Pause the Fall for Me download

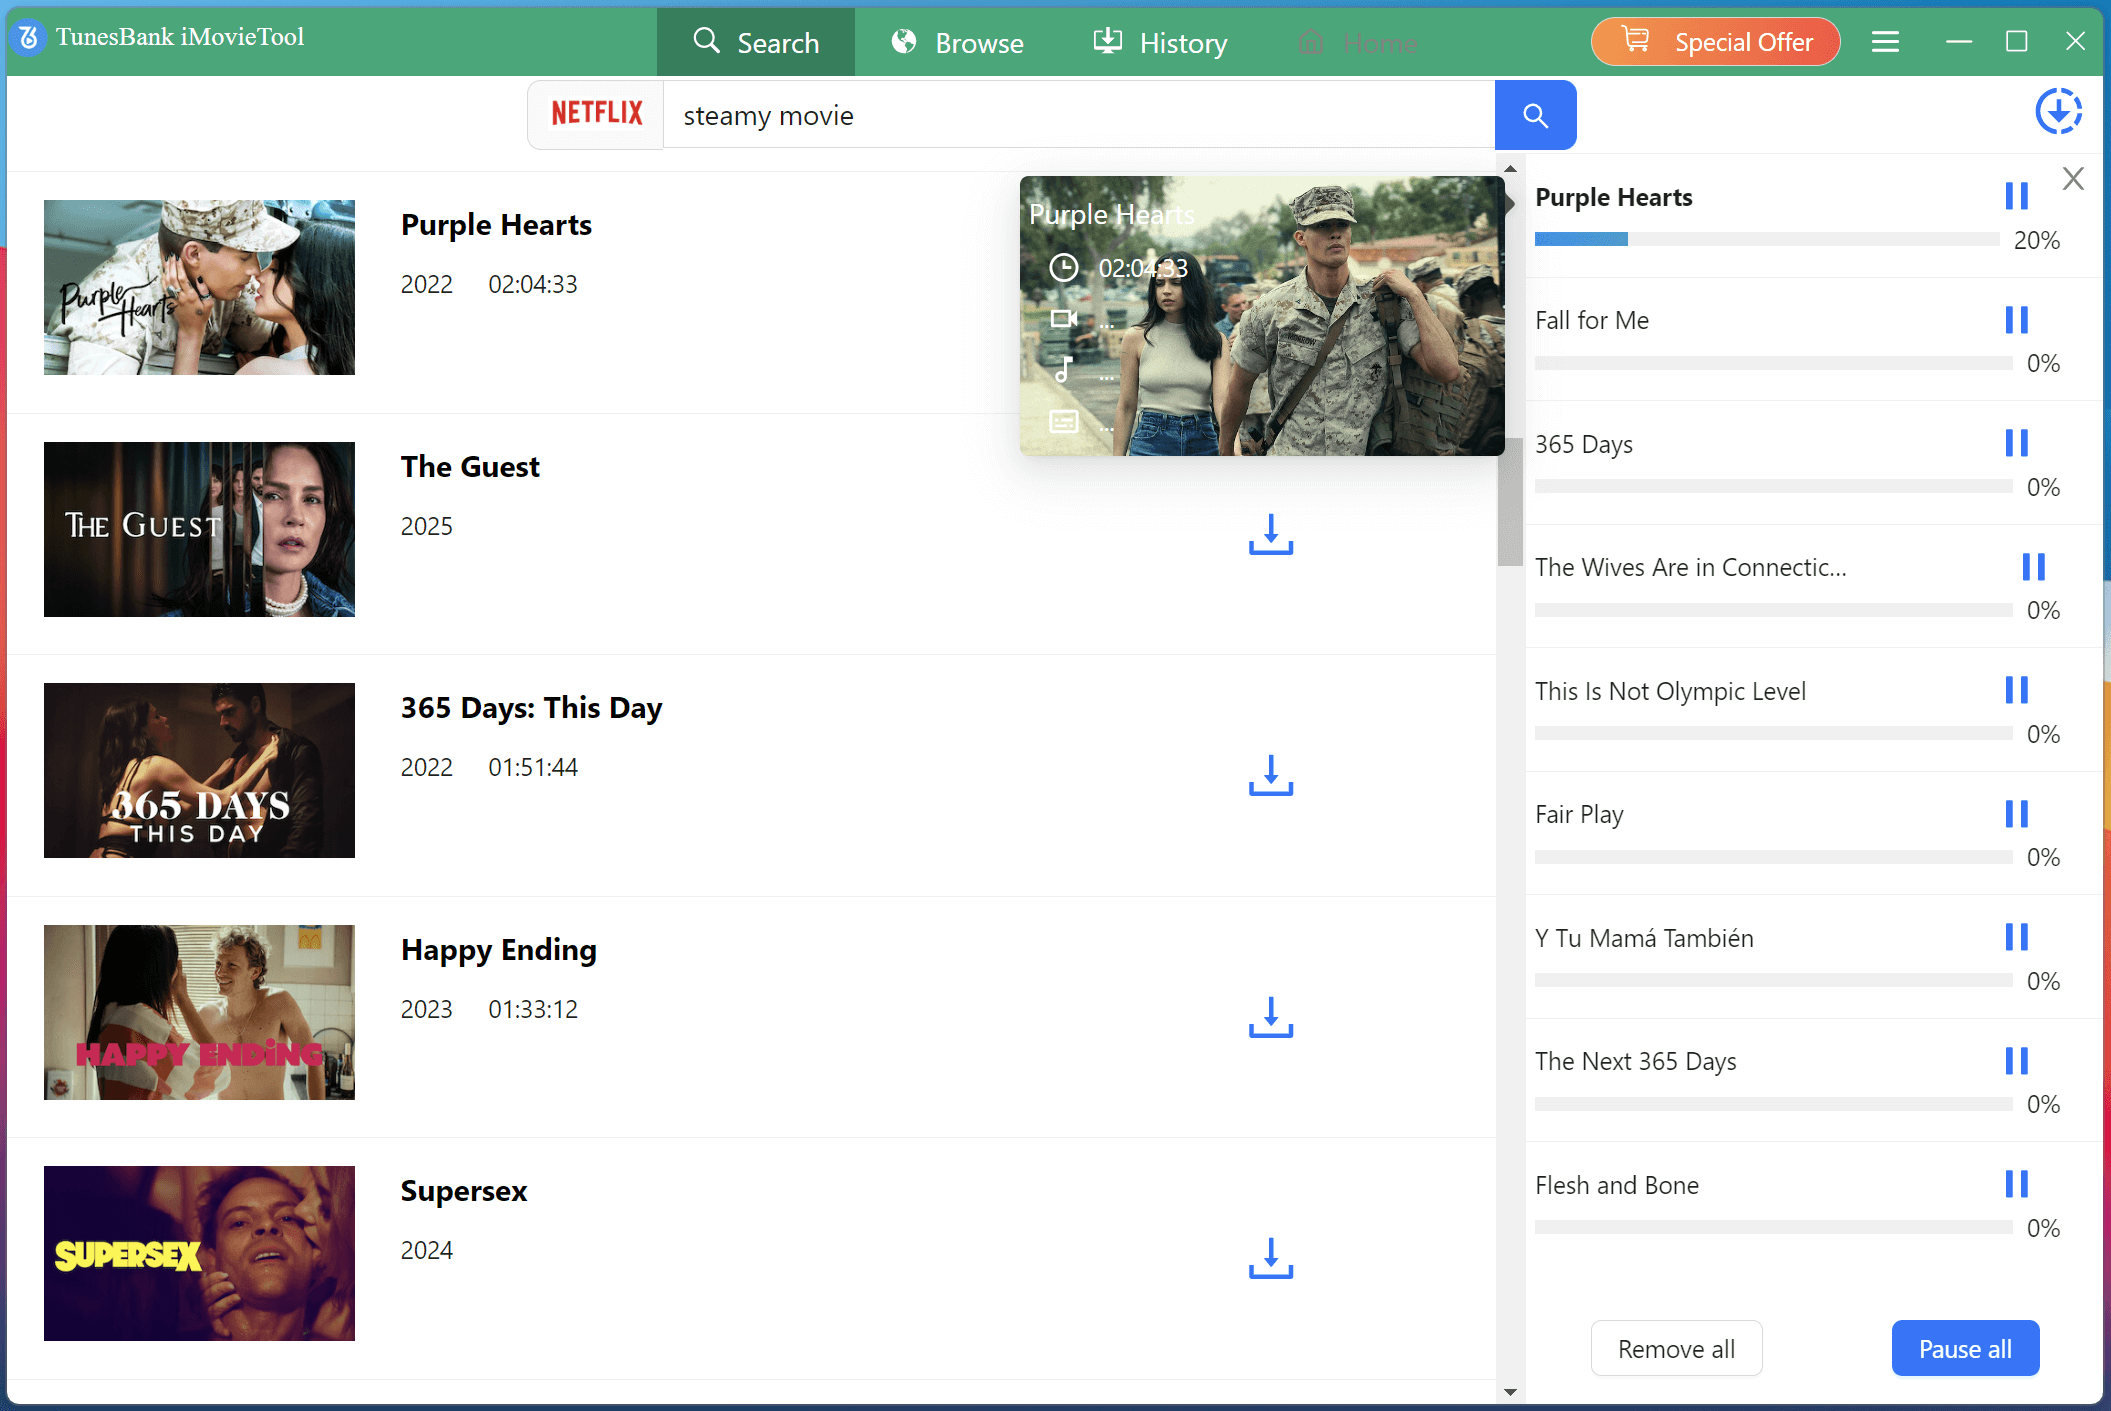(x=2016, y=320)
